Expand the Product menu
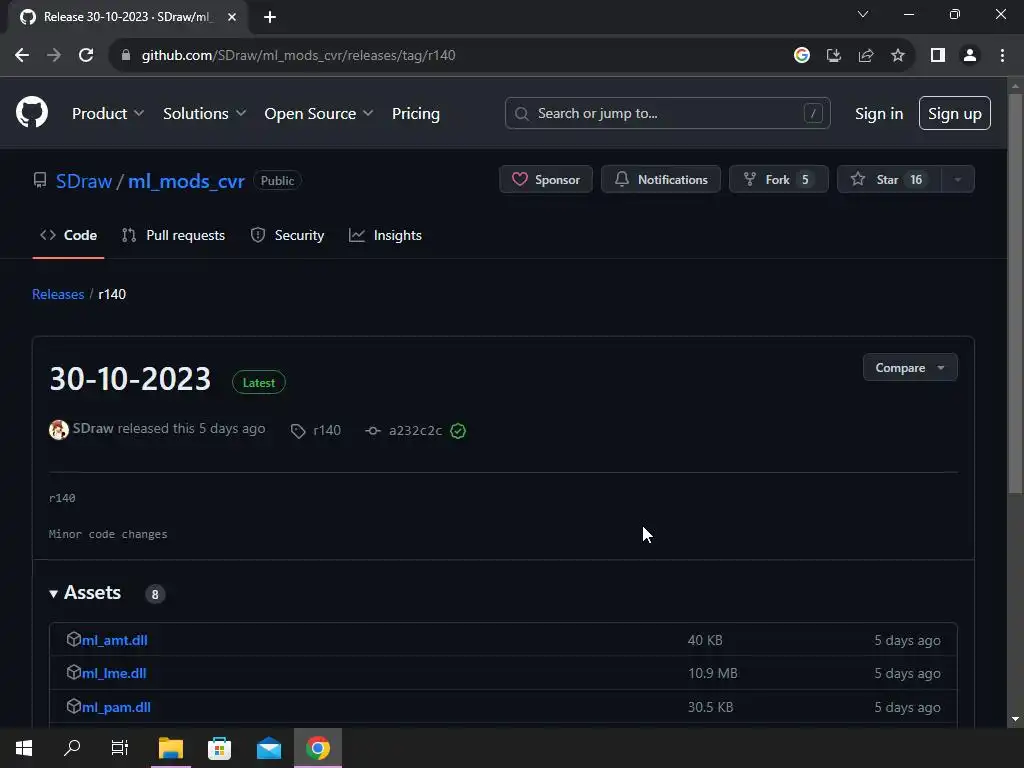 [108, 114]
